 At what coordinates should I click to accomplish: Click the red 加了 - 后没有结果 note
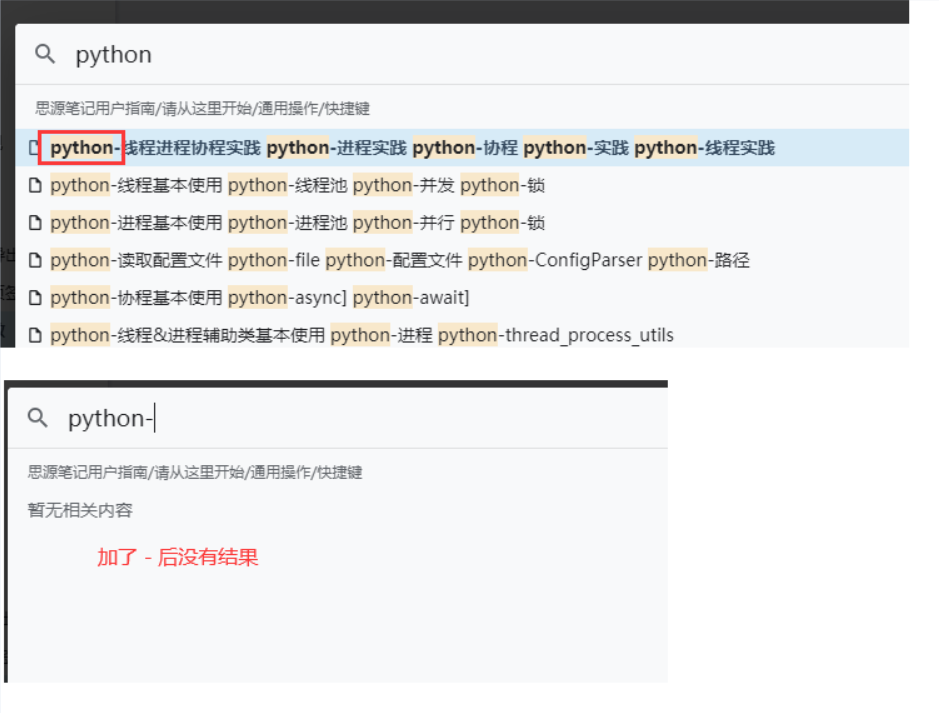coord(178,557)
